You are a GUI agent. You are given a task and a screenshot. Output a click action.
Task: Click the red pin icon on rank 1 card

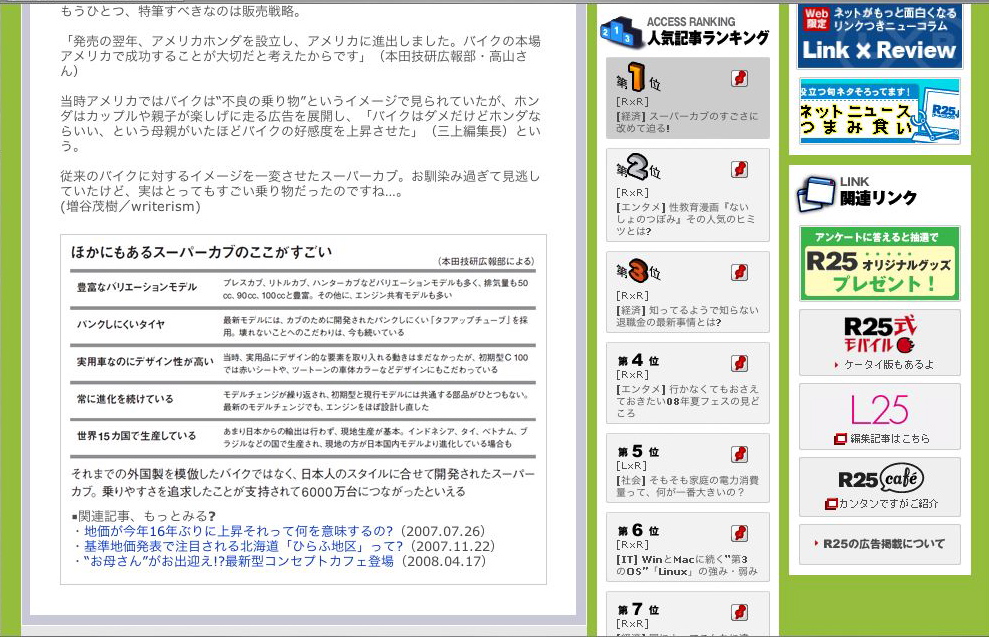pyautogui.click(x=739, y=78)
